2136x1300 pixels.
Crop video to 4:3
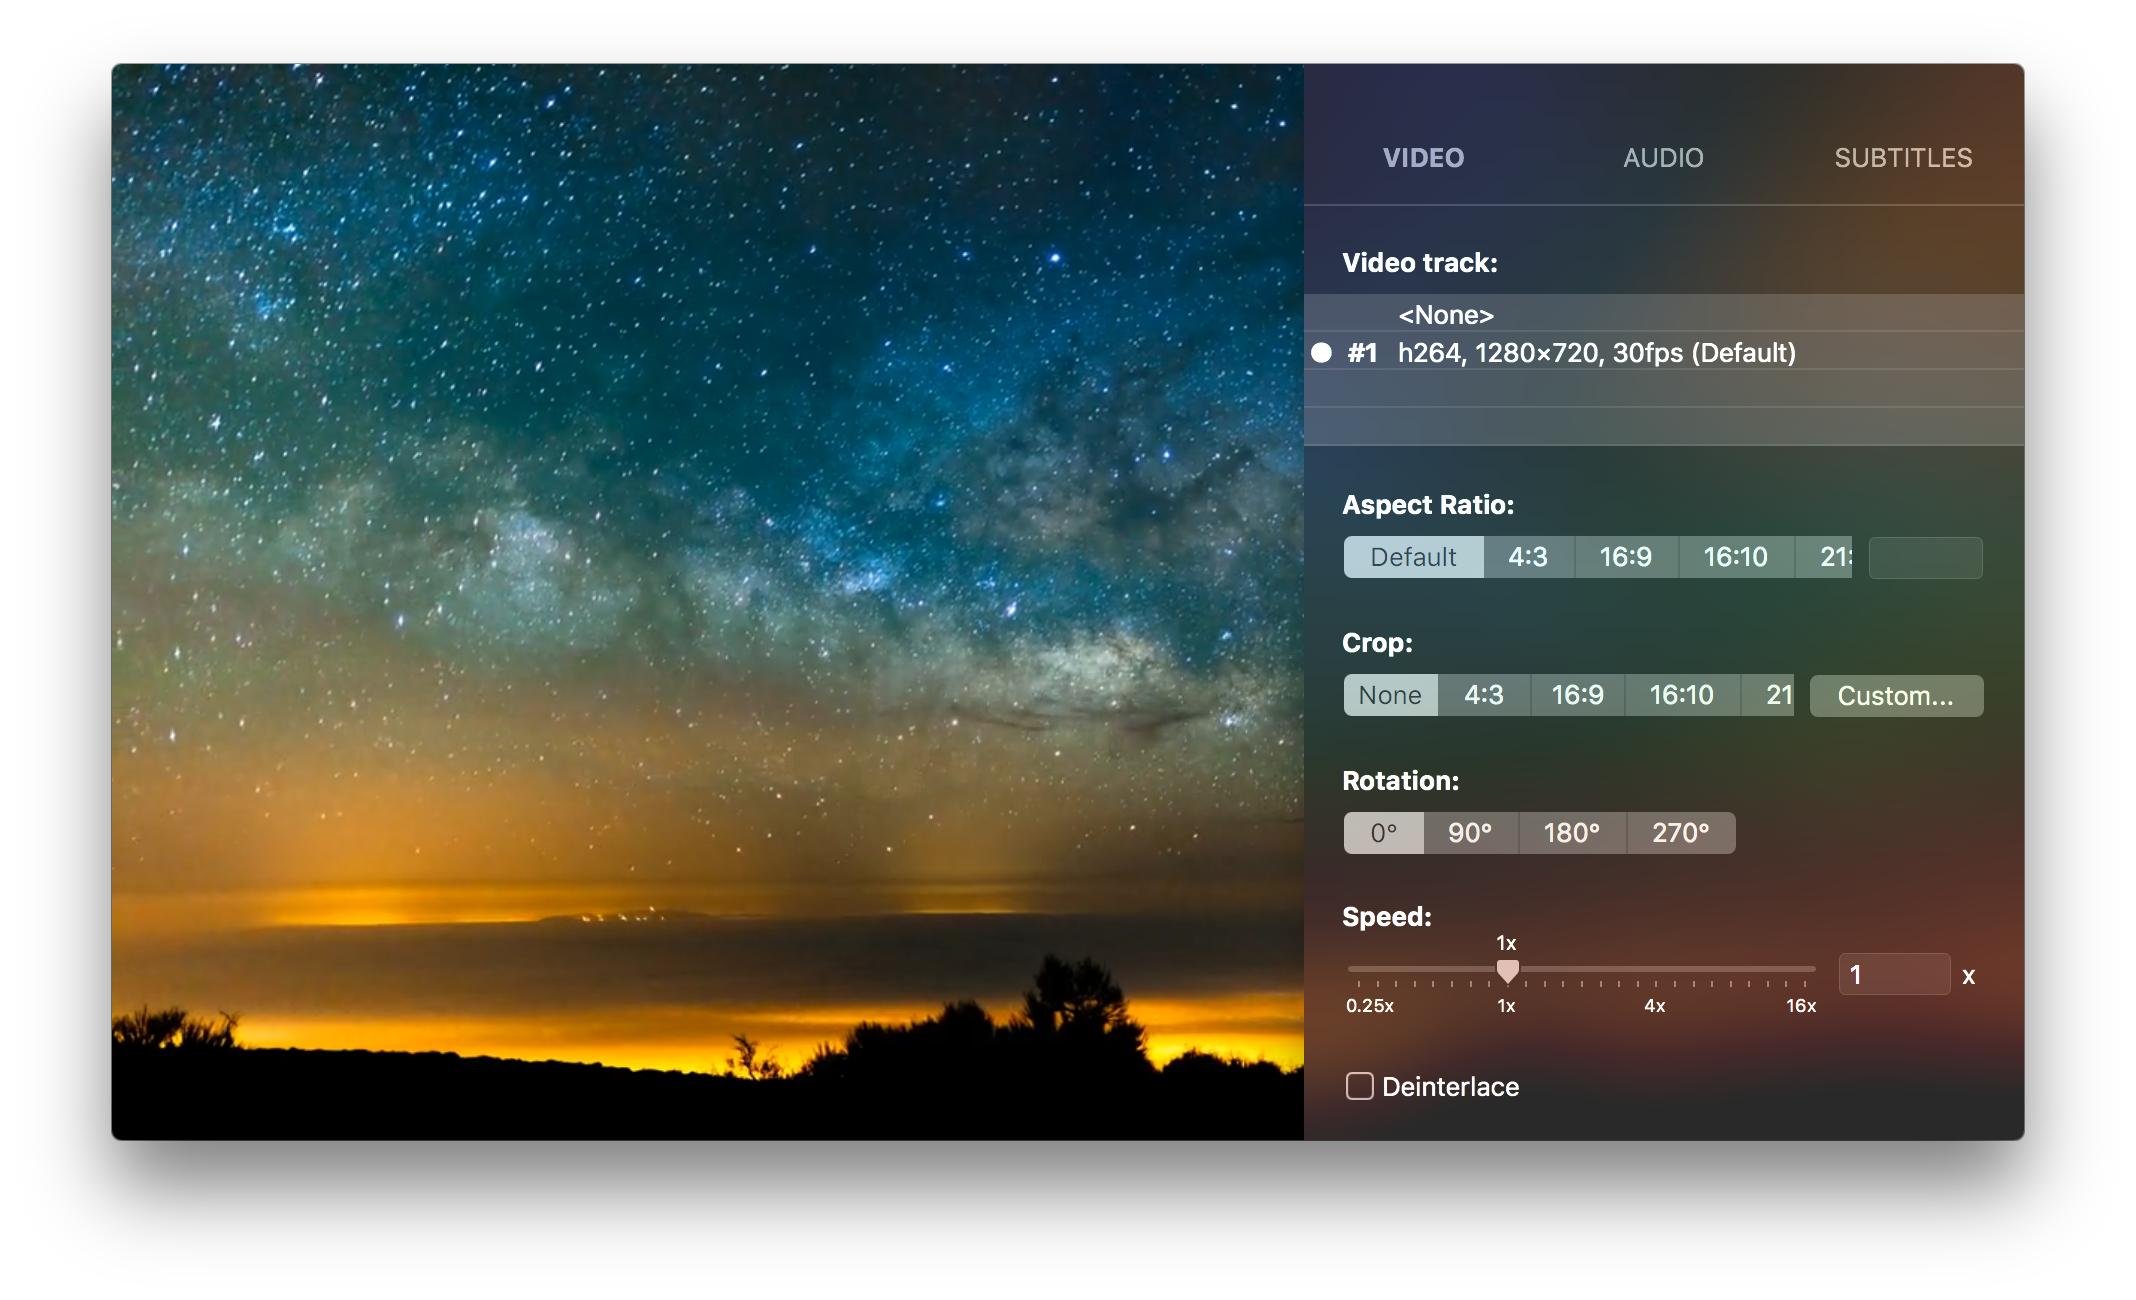1483,695
